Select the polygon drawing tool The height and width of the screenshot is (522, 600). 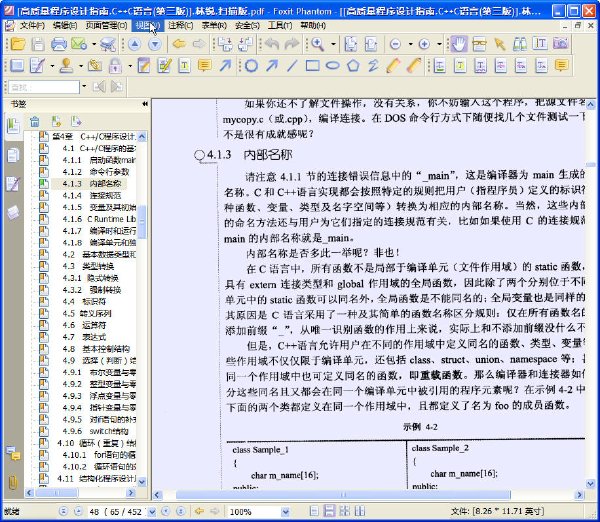click(x=353, y=65)
